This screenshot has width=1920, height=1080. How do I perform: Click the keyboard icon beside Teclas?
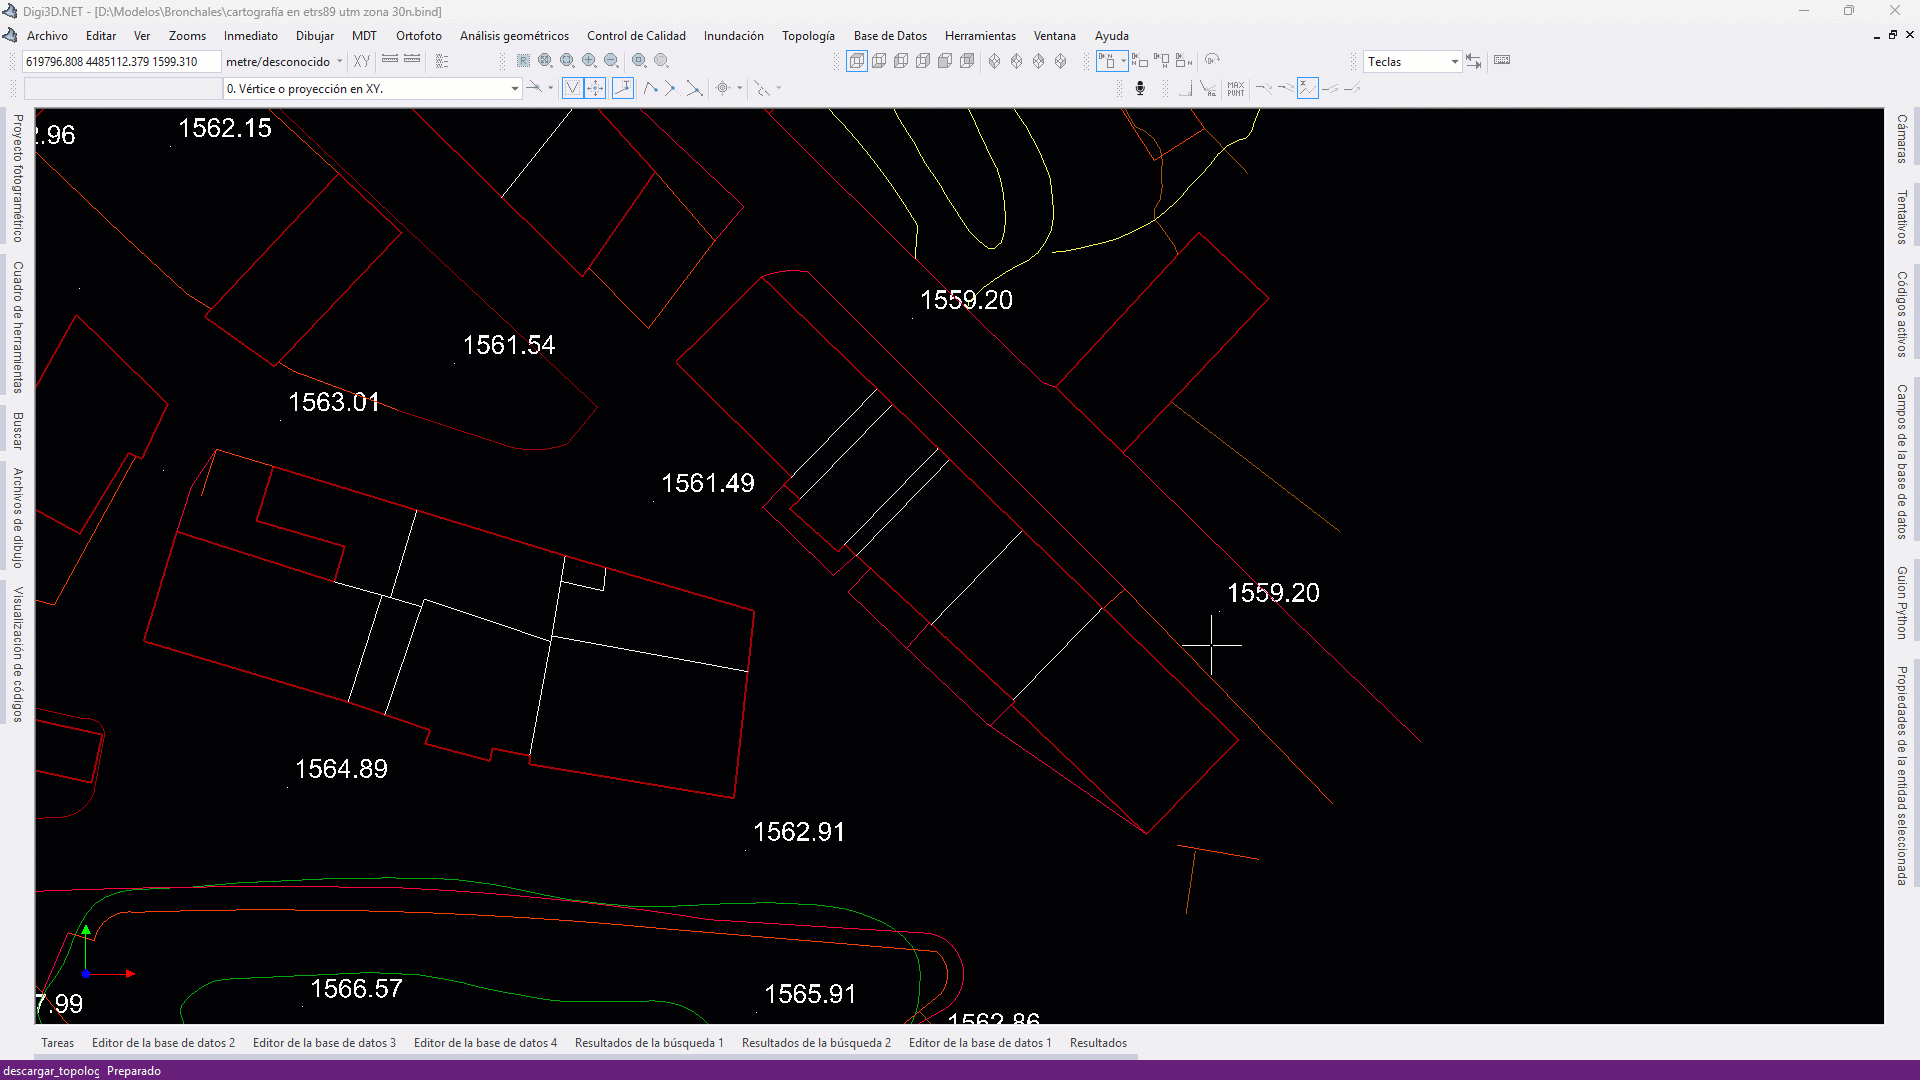(1502, 60)
